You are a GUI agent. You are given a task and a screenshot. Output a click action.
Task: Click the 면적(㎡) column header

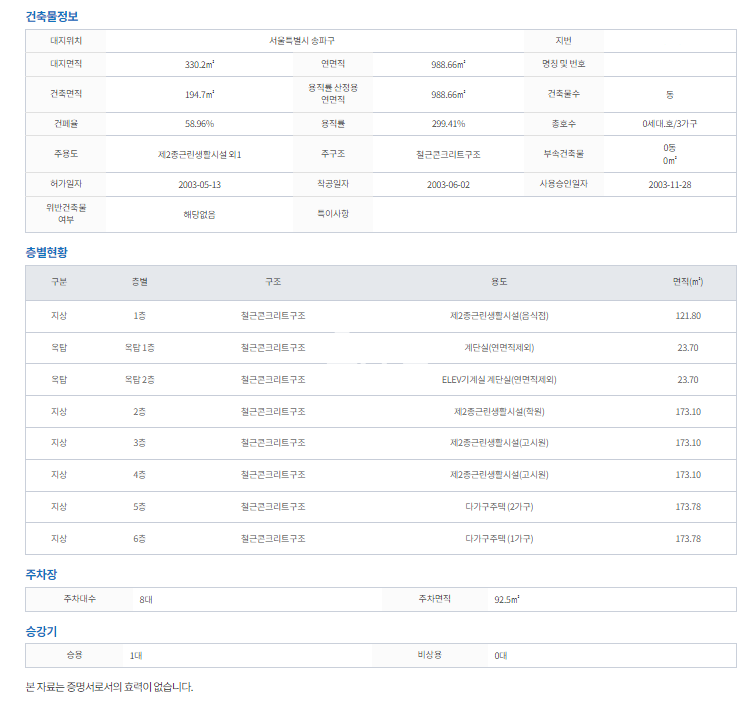687,282
